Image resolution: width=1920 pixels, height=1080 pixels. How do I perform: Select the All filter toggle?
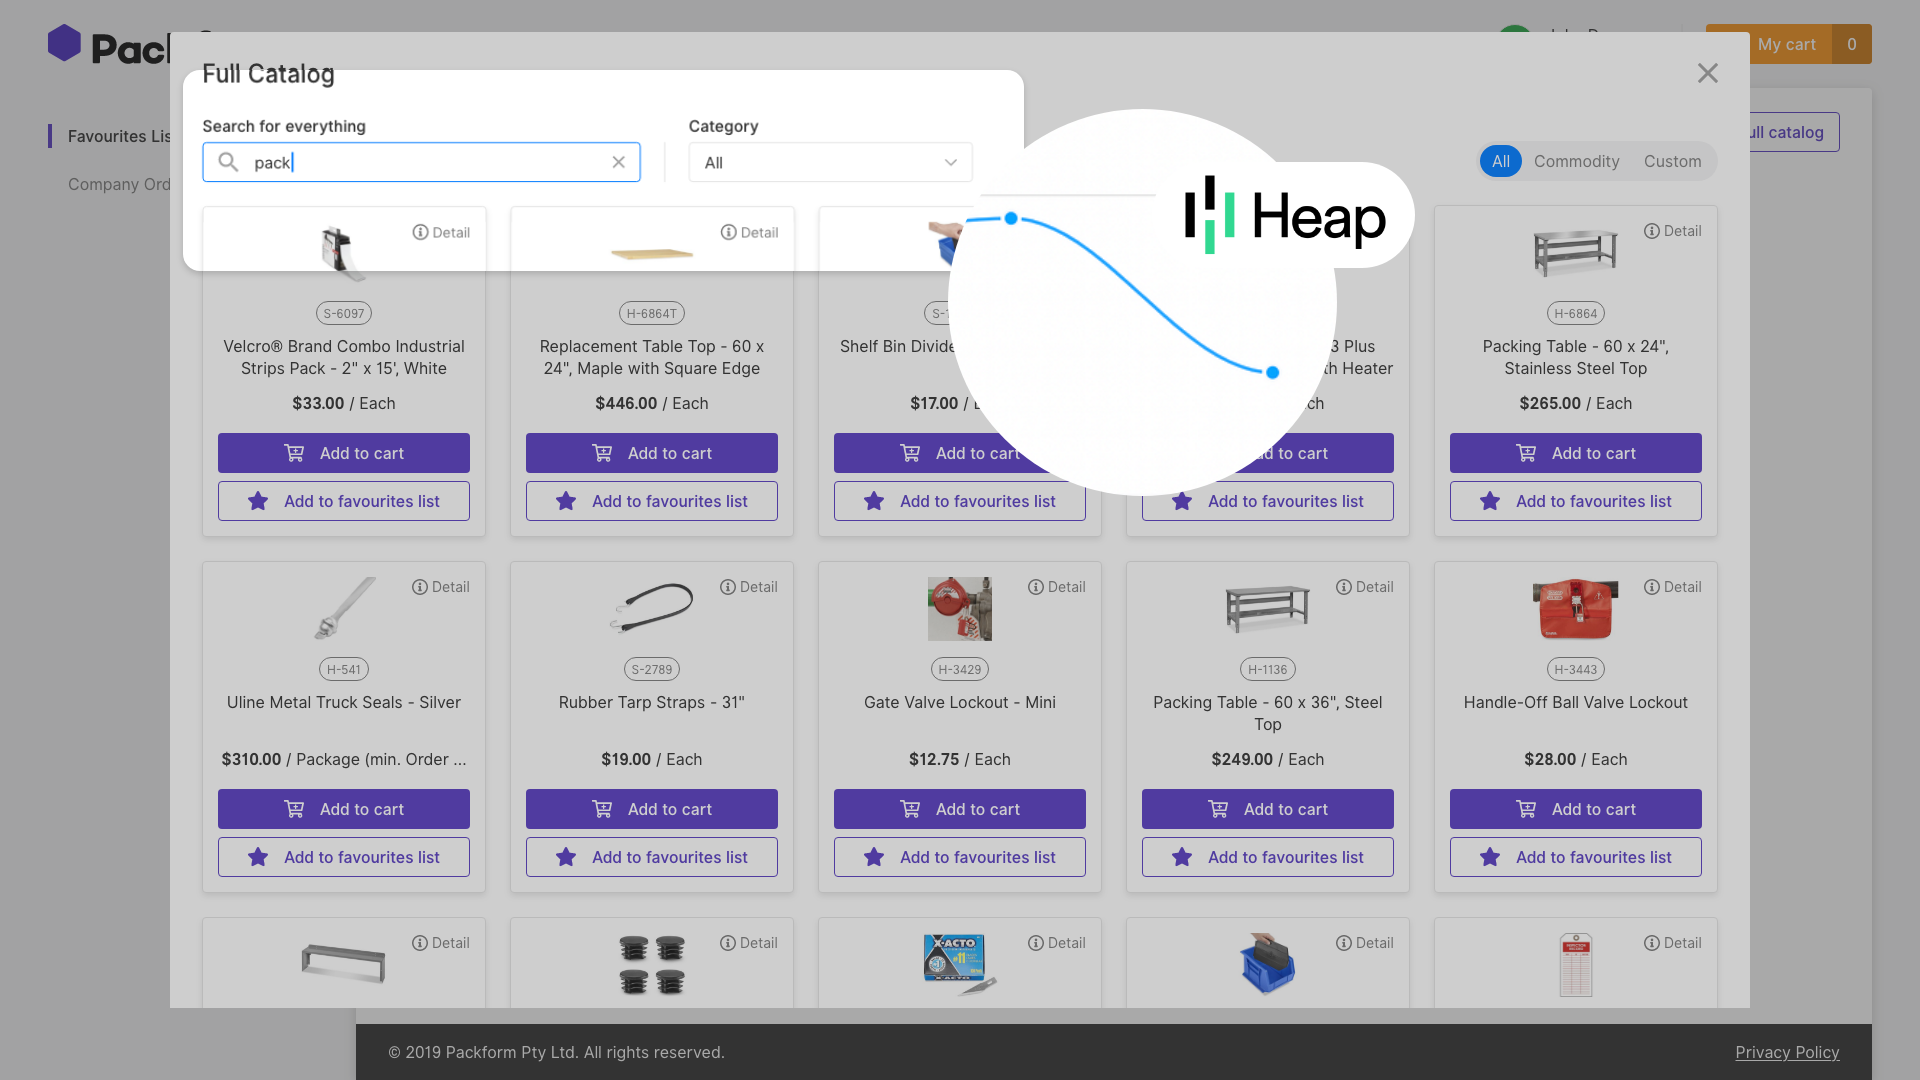pyautogui.click(x=1500, y=161)
